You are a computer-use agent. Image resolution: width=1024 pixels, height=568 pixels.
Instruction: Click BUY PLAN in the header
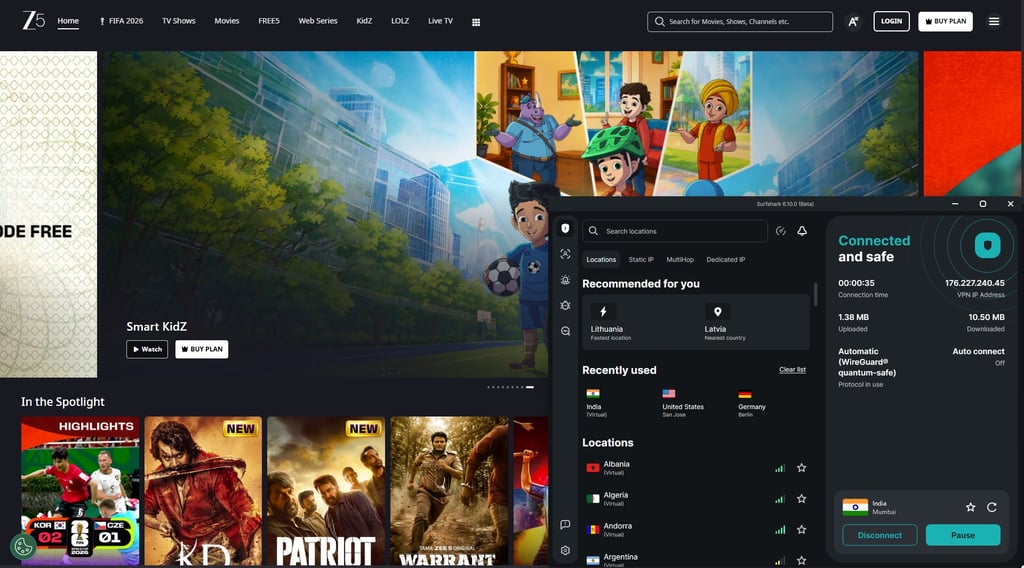[946, 22]
